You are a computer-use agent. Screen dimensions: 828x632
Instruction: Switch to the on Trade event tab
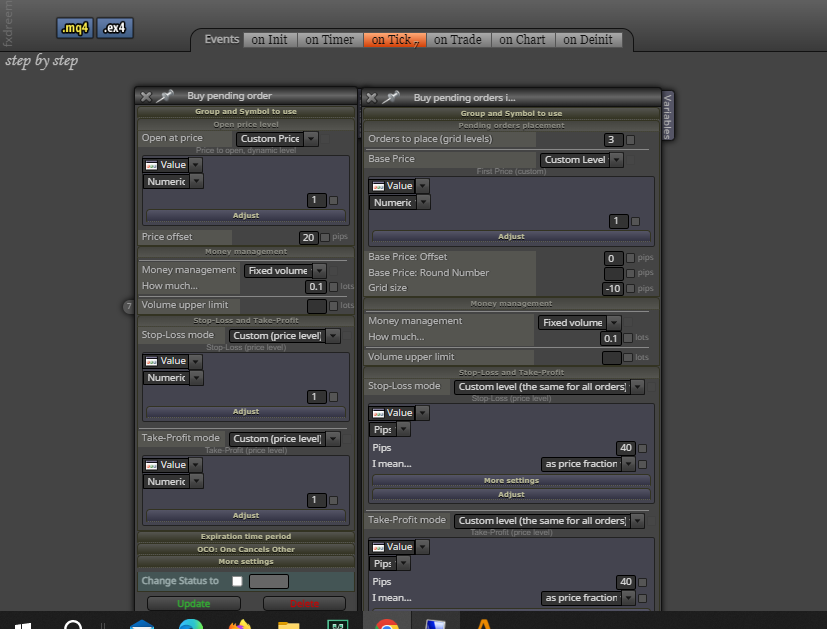[x=458, y=40]
